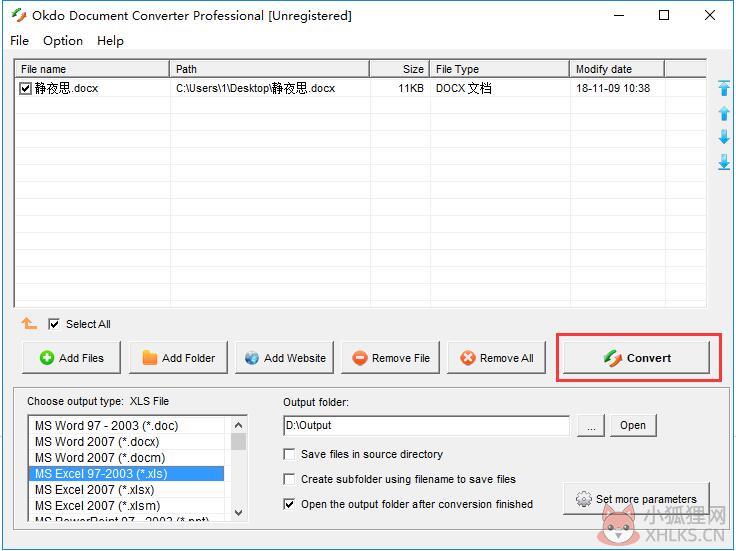Click output type list scroll-up arrow
This screenshot has height=551, width=736.
(x=238, y=425)
